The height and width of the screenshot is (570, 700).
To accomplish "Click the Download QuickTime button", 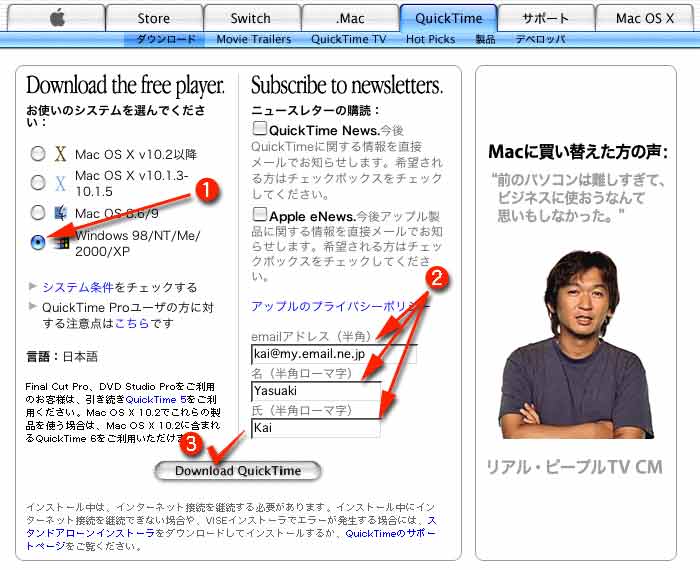I will tap(238, 471).
